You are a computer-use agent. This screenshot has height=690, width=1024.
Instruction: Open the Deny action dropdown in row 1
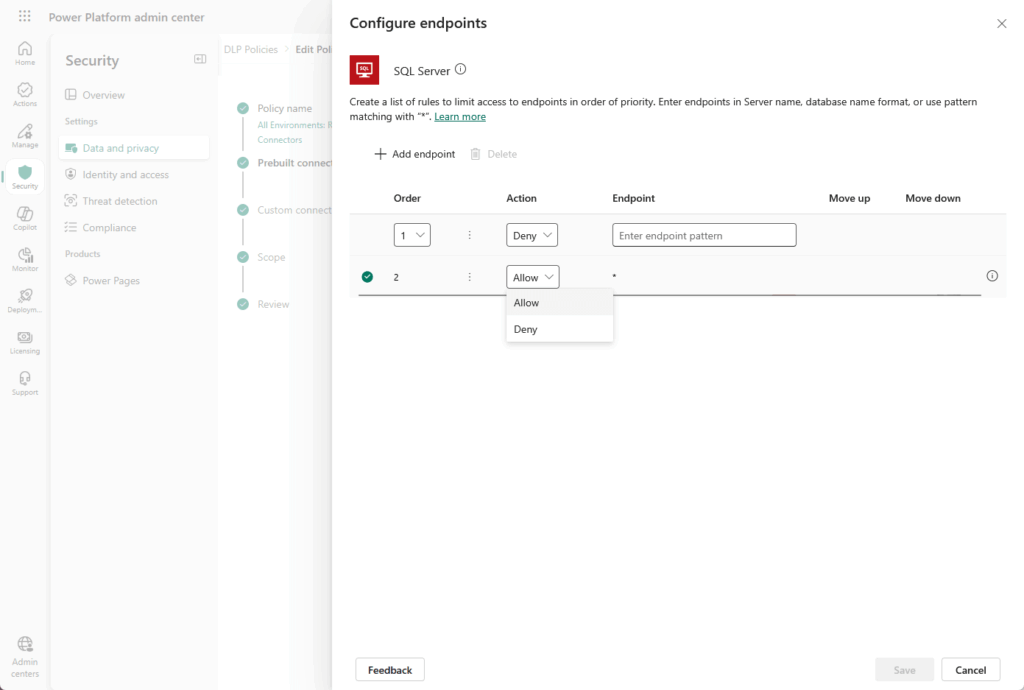532,235
